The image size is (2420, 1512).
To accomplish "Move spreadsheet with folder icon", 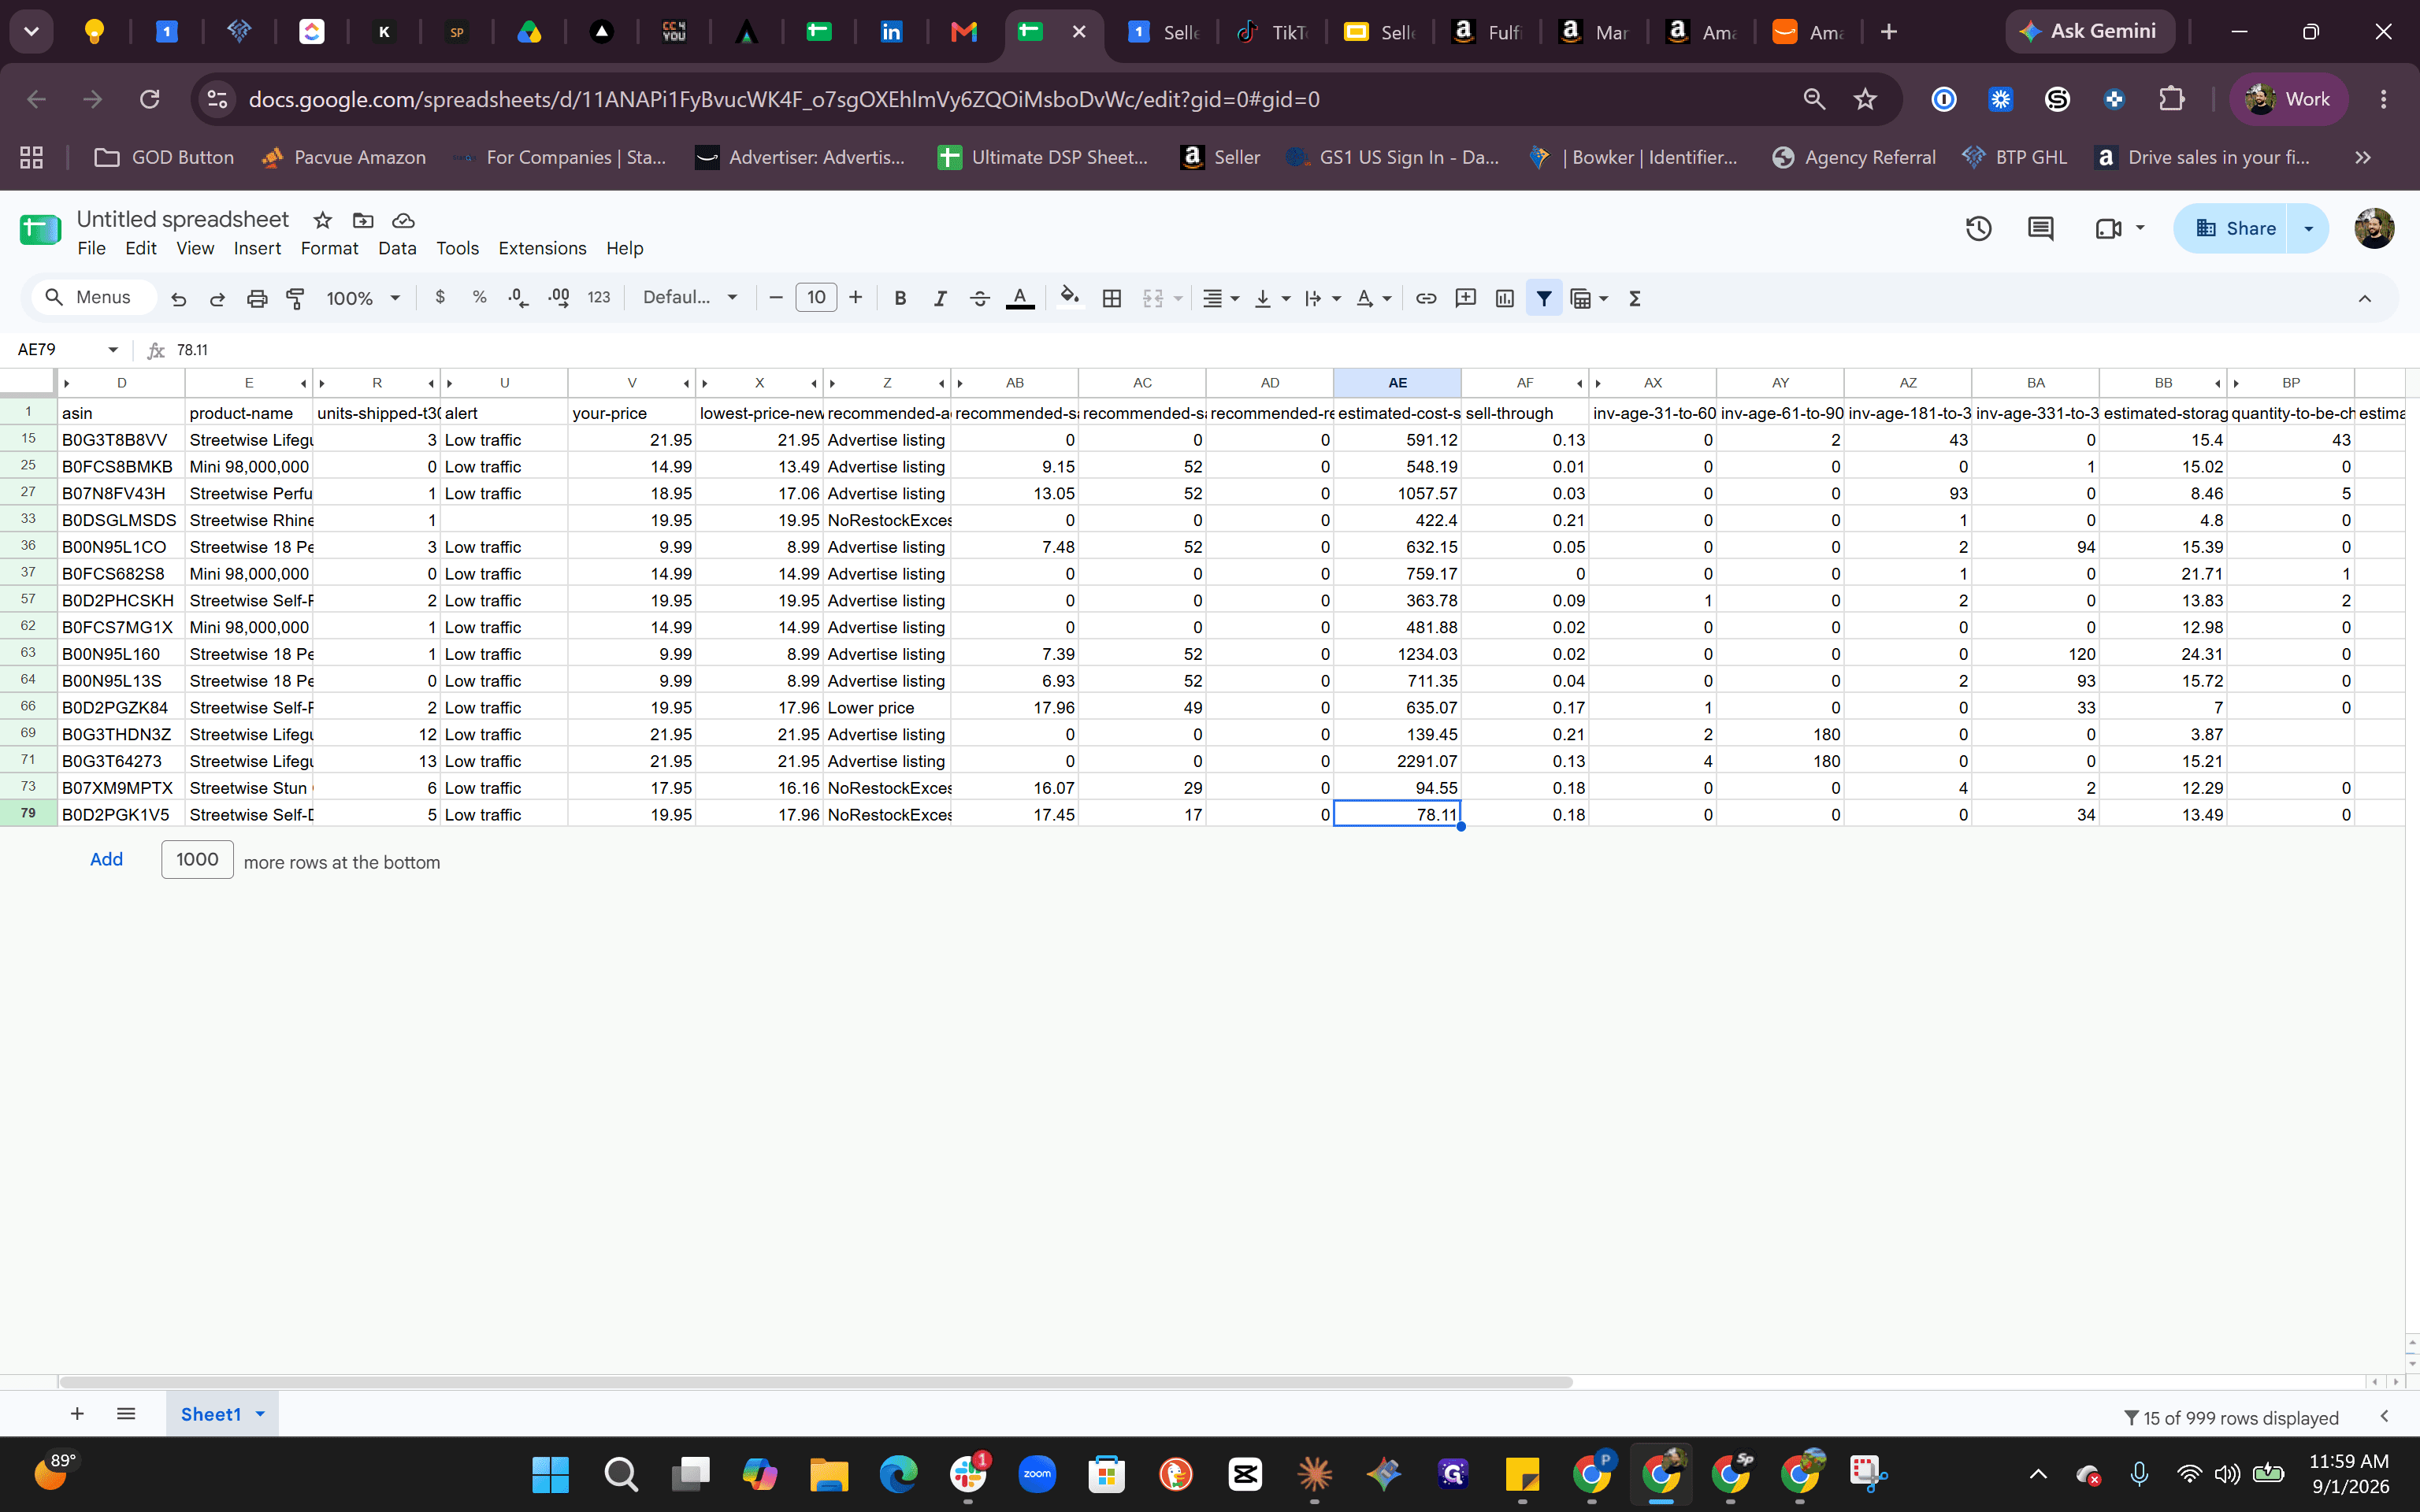I will [x=363, y=220].
